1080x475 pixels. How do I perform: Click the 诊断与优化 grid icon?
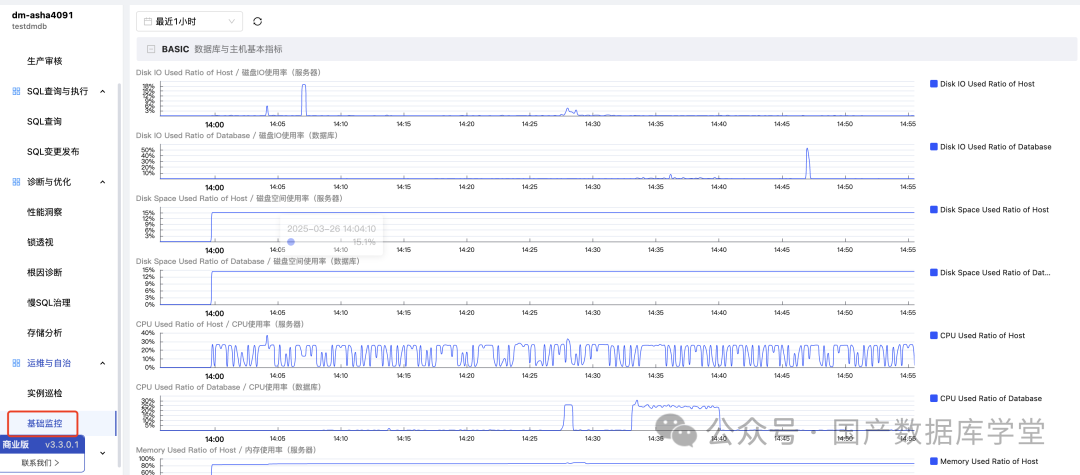pyautogui.click(x=17, y=182)
